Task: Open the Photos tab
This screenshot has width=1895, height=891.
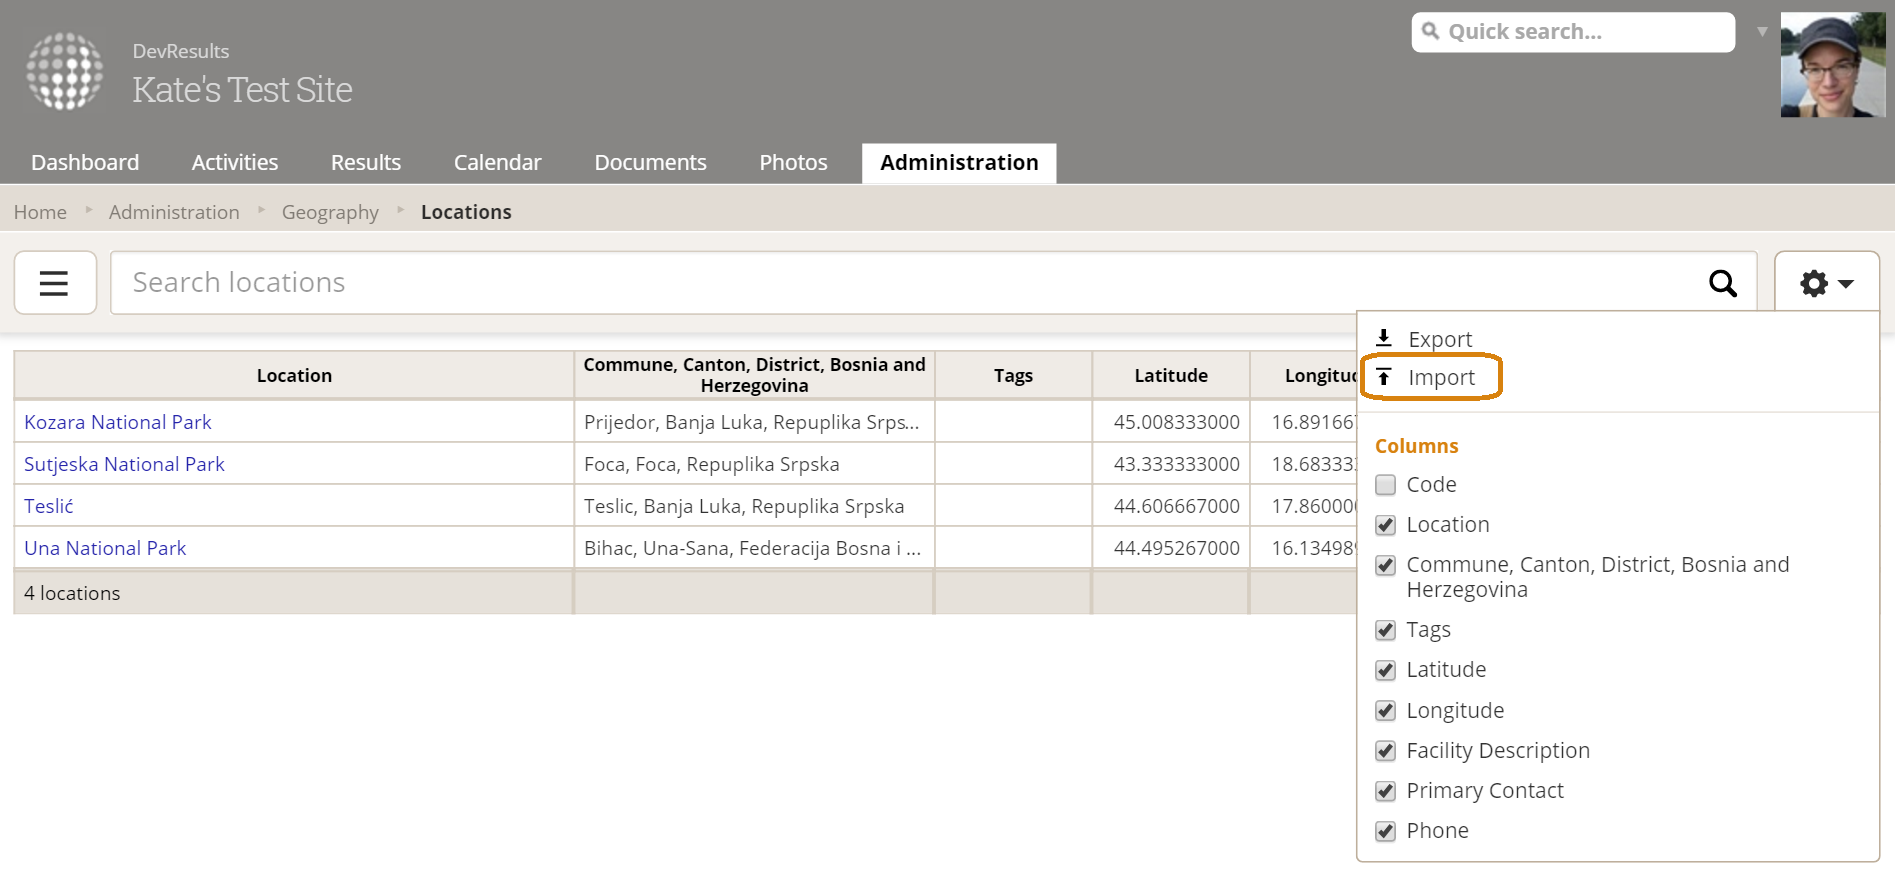Action: [x=793, y=163]
